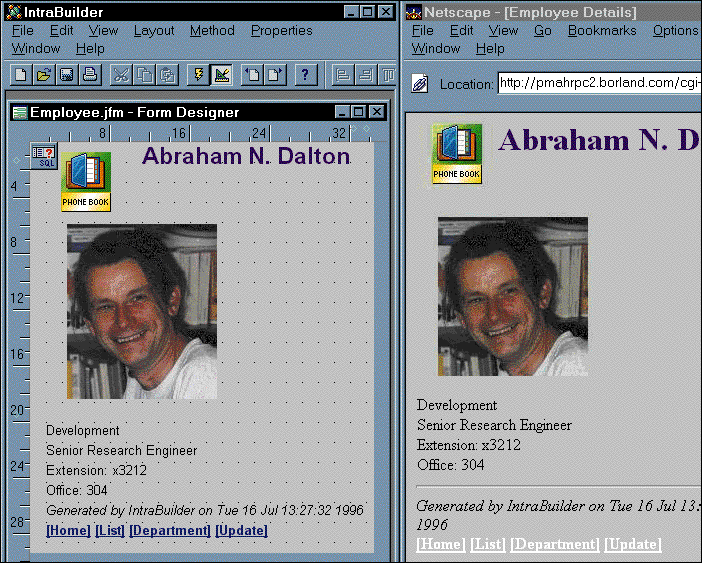Open Netscape Bookmarks menu

point(602,30)
